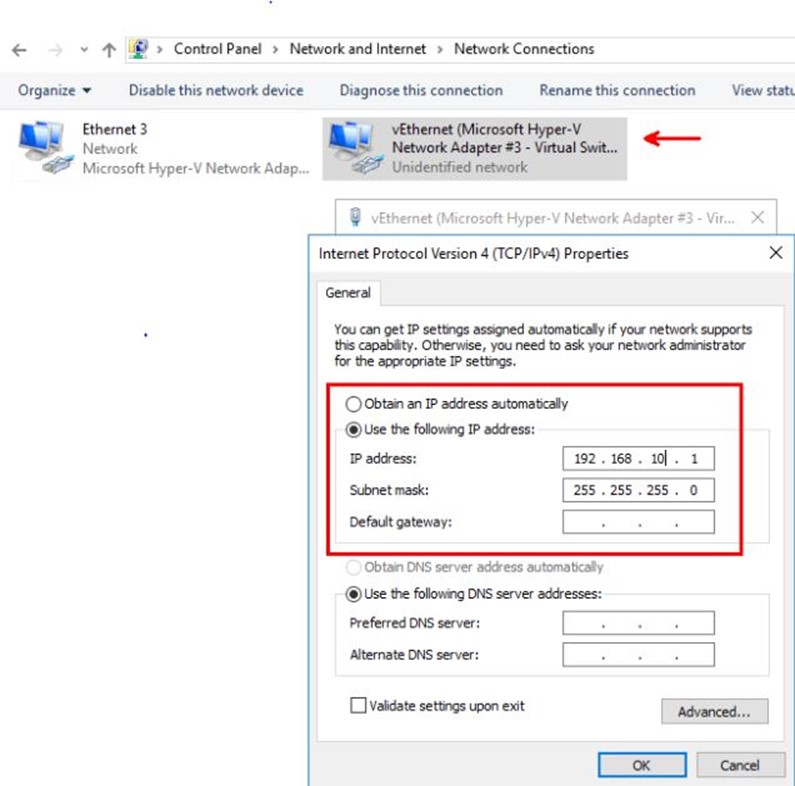Select Obtain an IP address automatically
Viewport: 795px width, 786px height.
tap(353, 404)
